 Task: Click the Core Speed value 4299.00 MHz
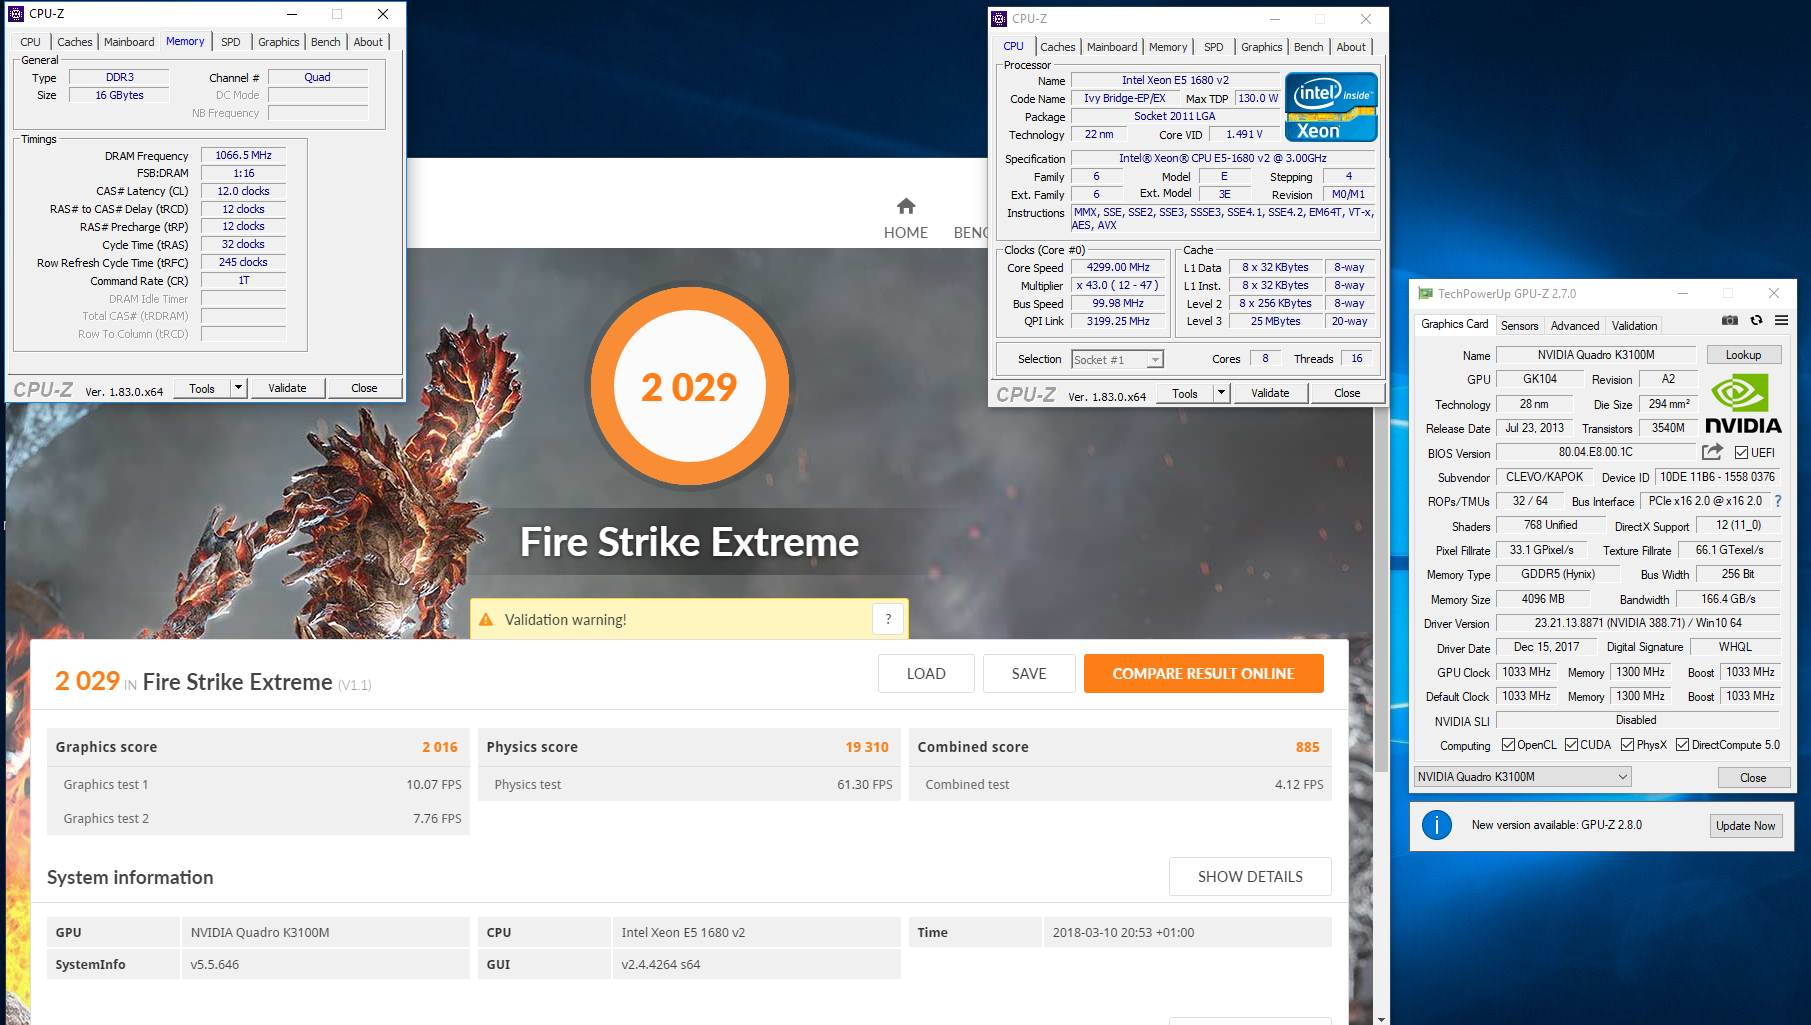(1118, 268)
